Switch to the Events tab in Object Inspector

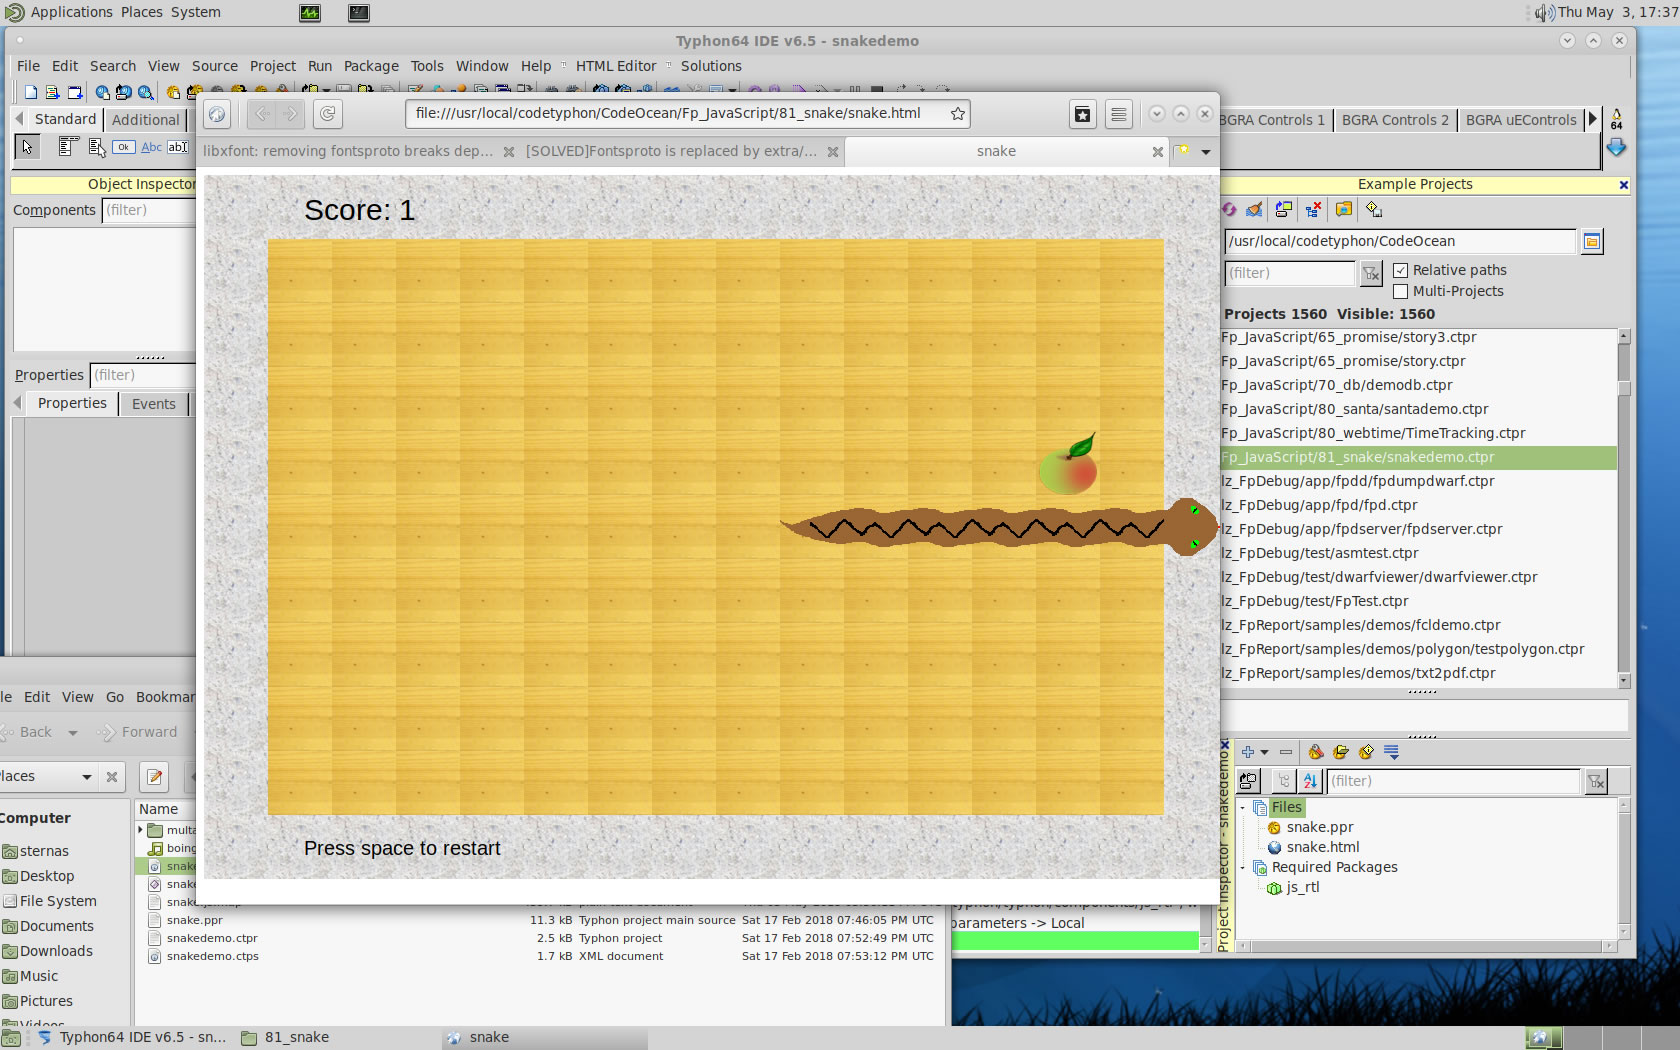pyautogui.click(x=154, y=404)
